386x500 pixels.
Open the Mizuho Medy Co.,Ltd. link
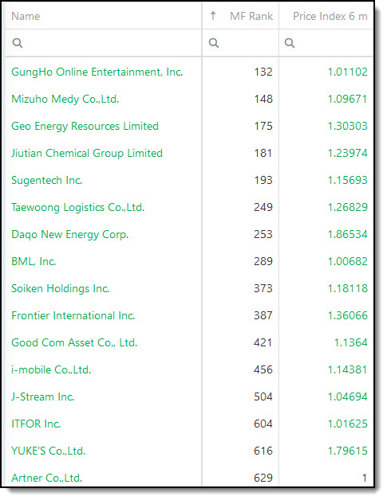pyautogui.click(x=65, y=99)
